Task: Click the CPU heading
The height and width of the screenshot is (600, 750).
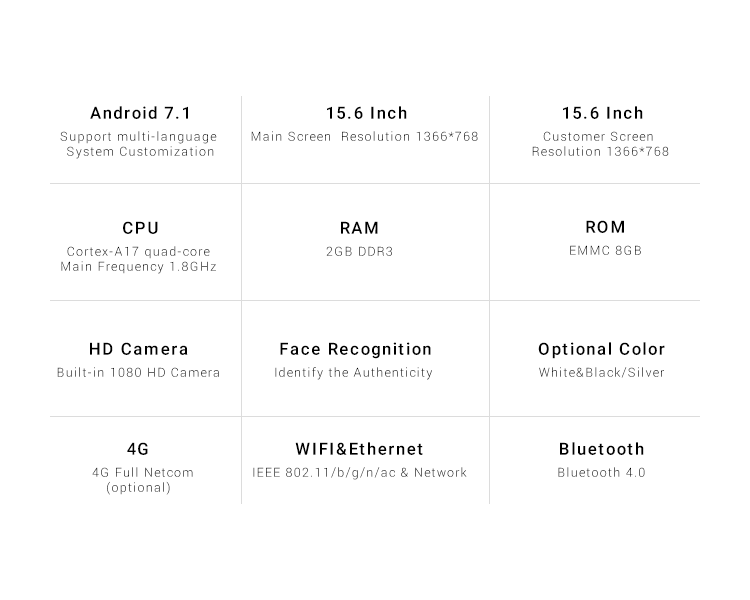Action: 141,228
